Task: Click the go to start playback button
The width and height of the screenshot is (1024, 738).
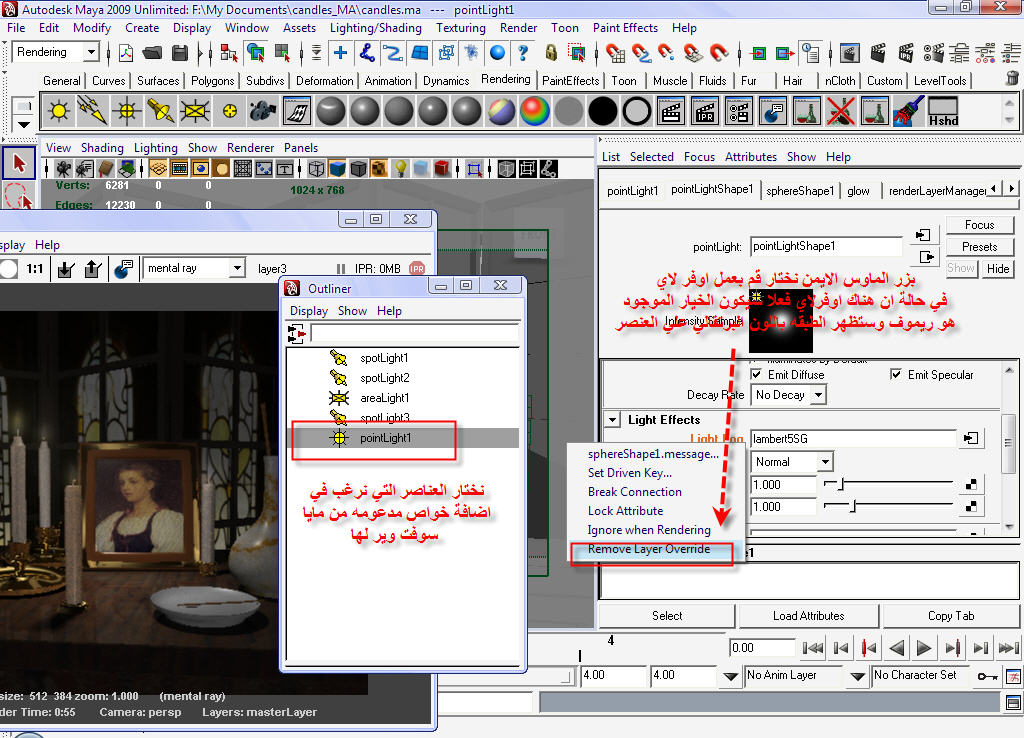Action: (812, 648)
